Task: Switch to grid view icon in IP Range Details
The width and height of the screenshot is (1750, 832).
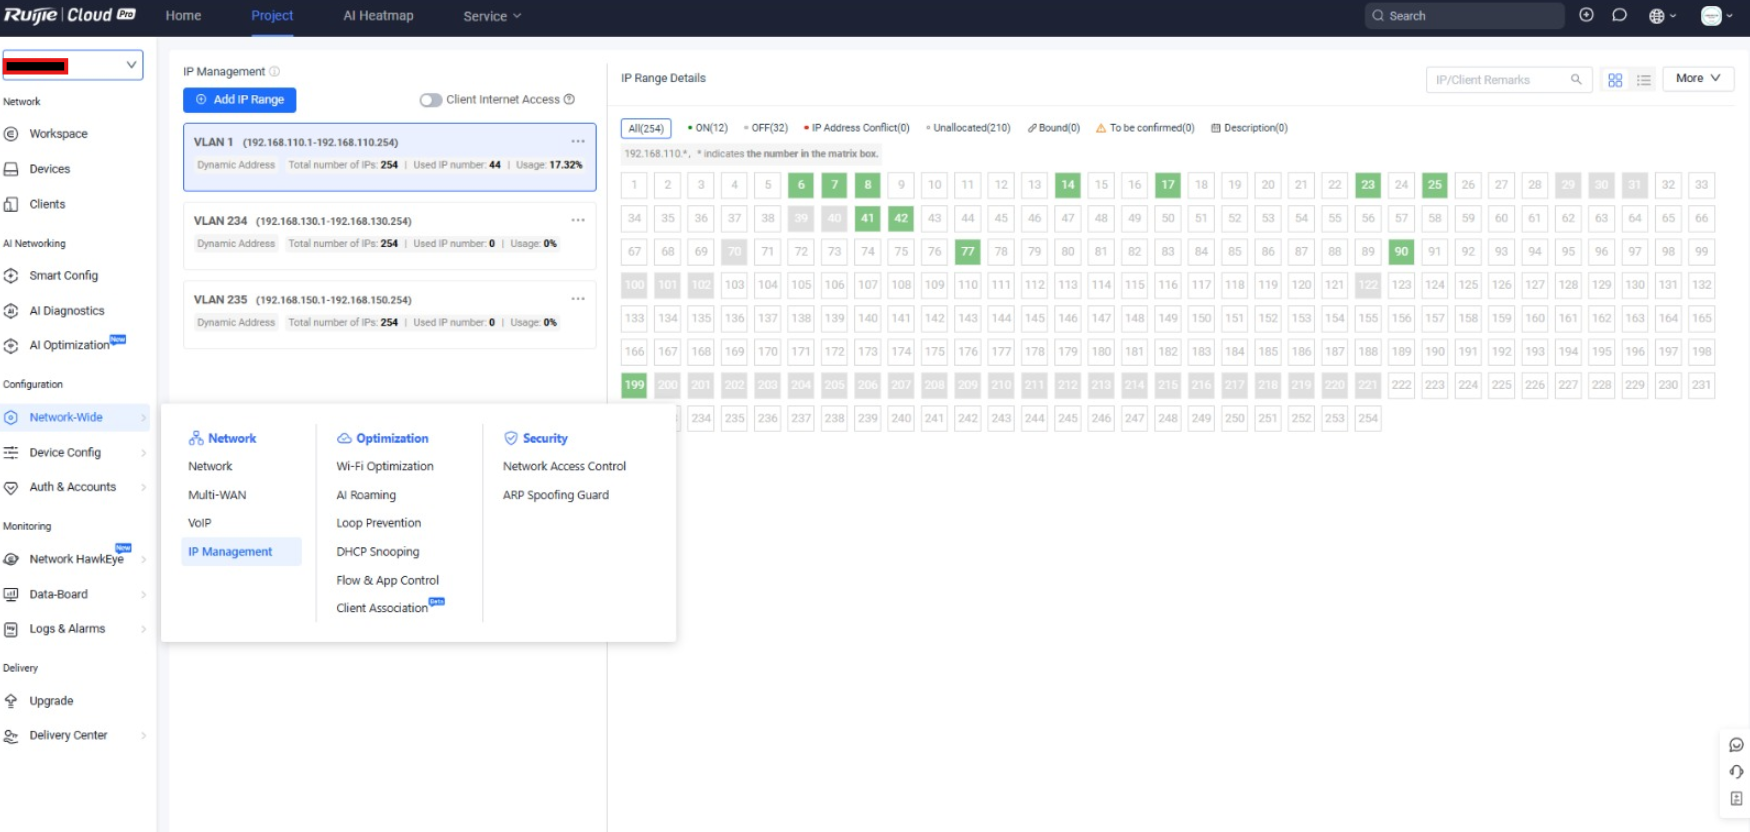Action: click(x=1614, y=80)
